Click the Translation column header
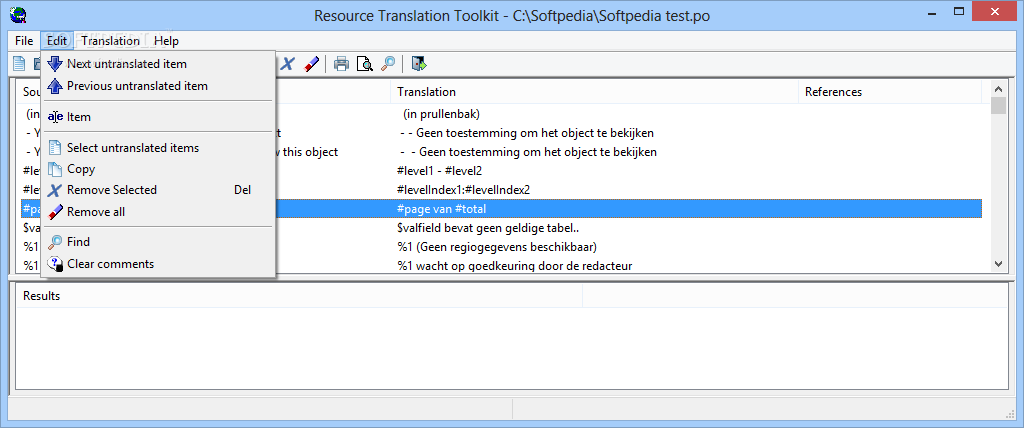This screenshot has width=1024, height=428. (594, 92)
